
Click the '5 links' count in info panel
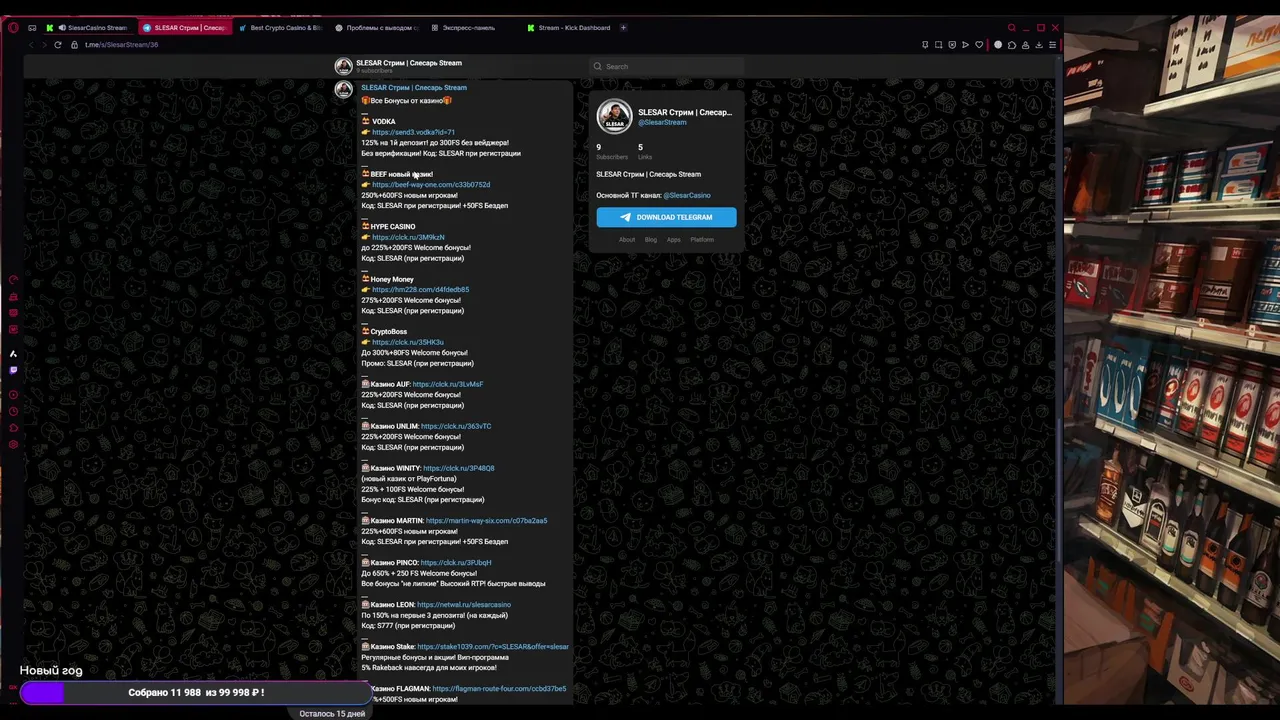pos(645,152)
